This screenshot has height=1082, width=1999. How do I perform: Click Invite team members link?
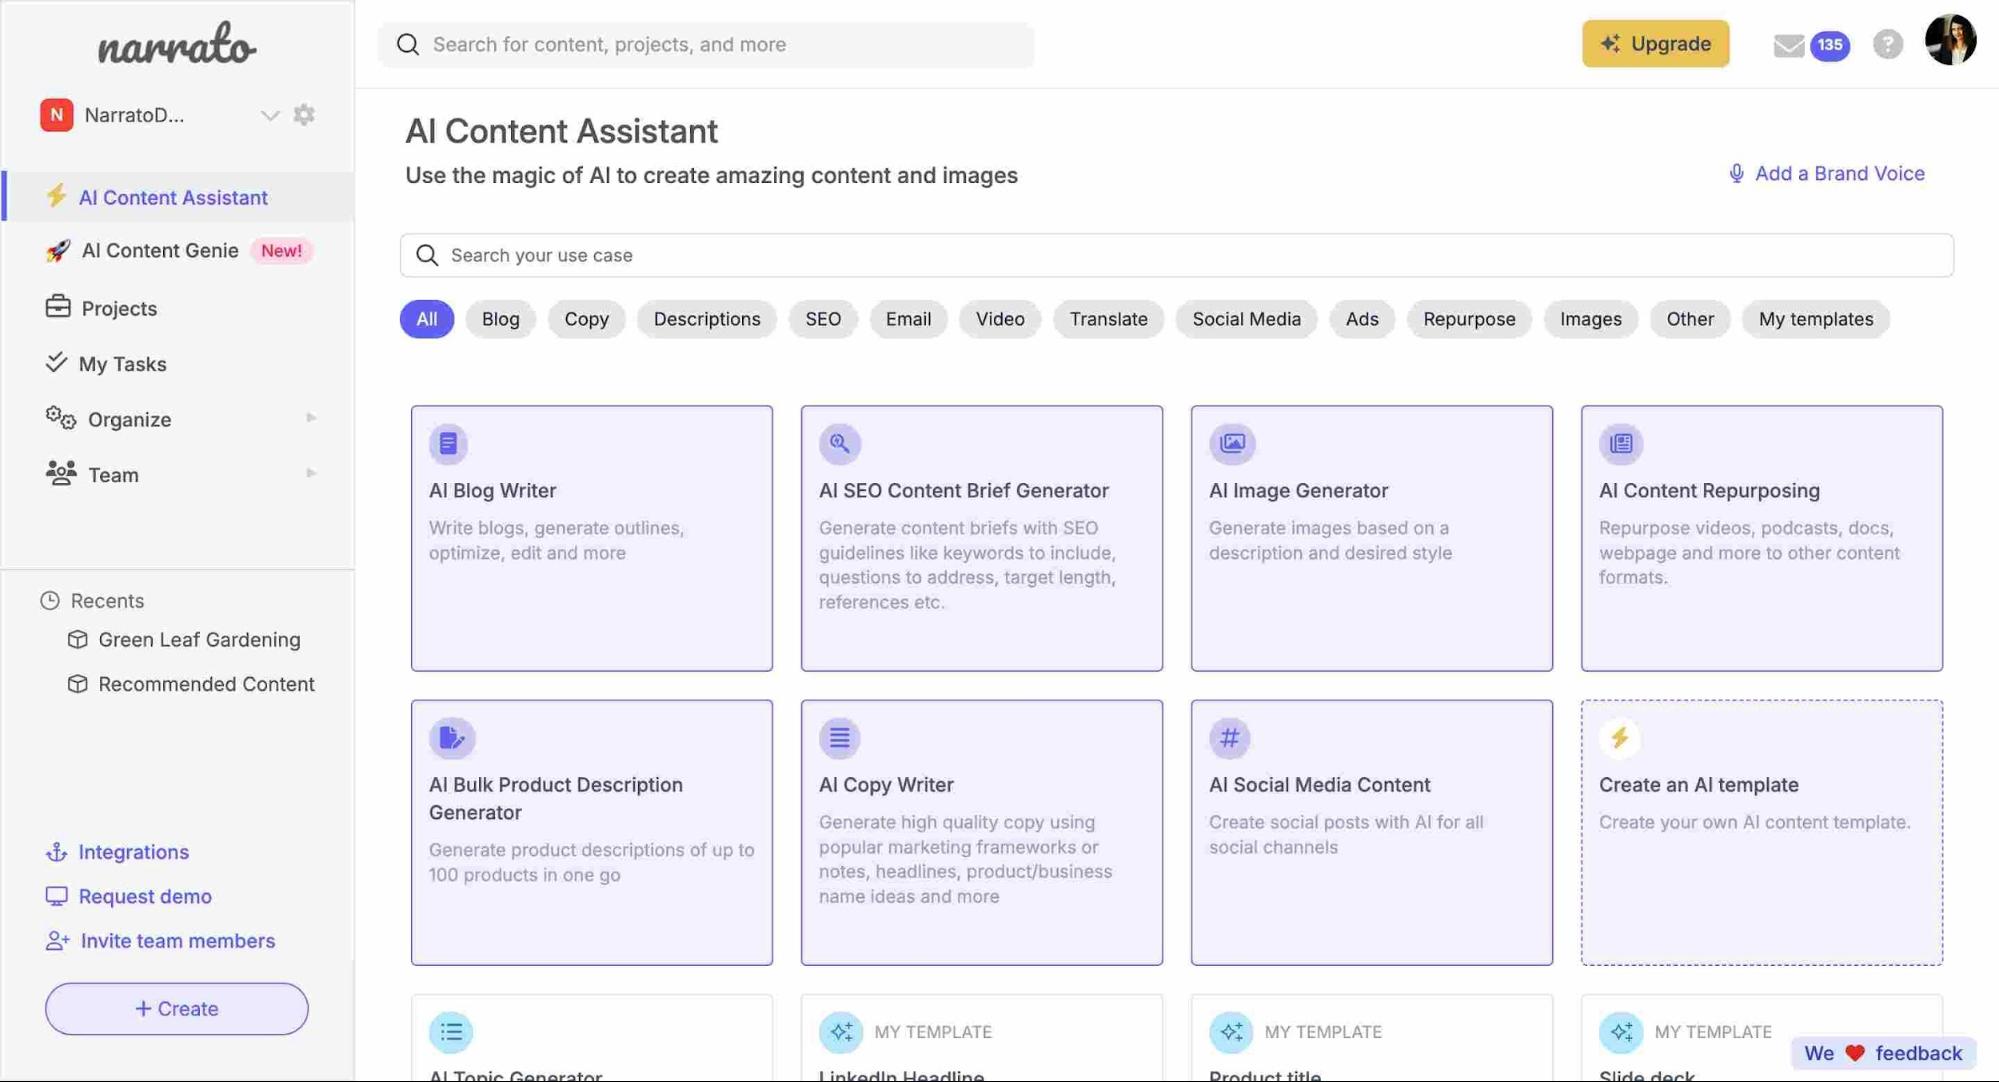tap(160, 941)
